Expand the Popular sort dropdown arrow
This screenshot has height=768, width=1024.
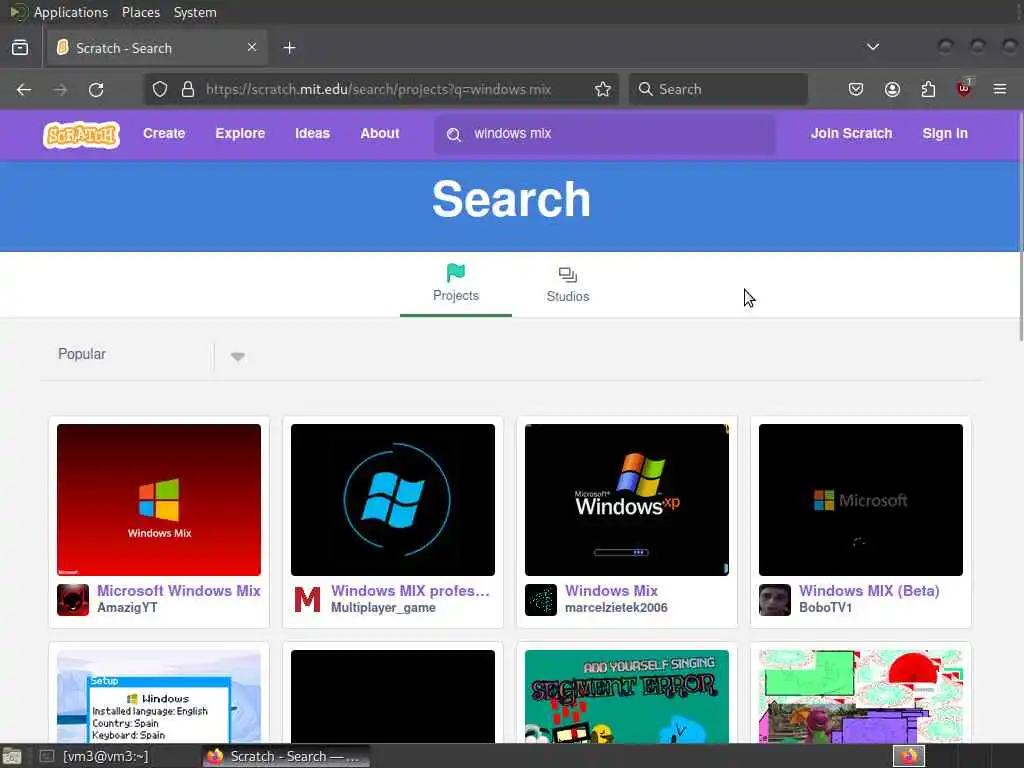click(x=238, y=357)
